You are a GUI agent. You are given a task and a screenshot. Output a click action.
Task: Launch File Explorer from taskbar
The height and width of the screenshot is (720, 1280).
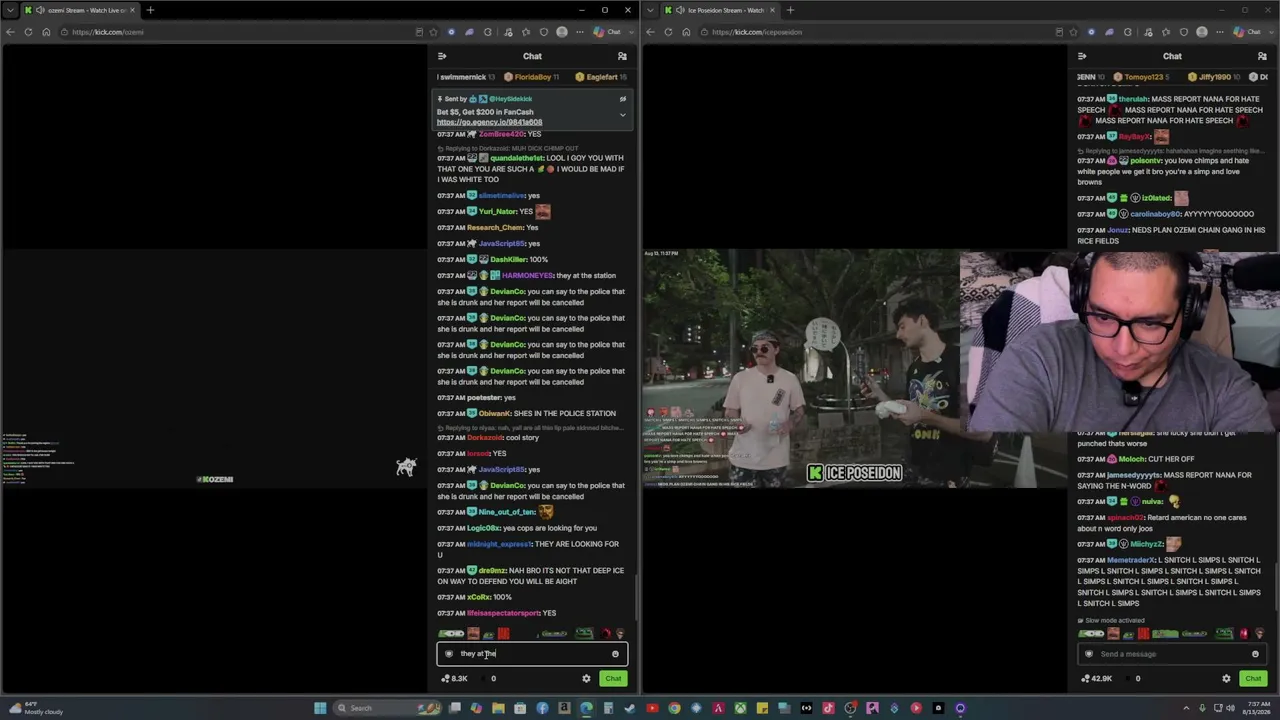tap(498, 708)
